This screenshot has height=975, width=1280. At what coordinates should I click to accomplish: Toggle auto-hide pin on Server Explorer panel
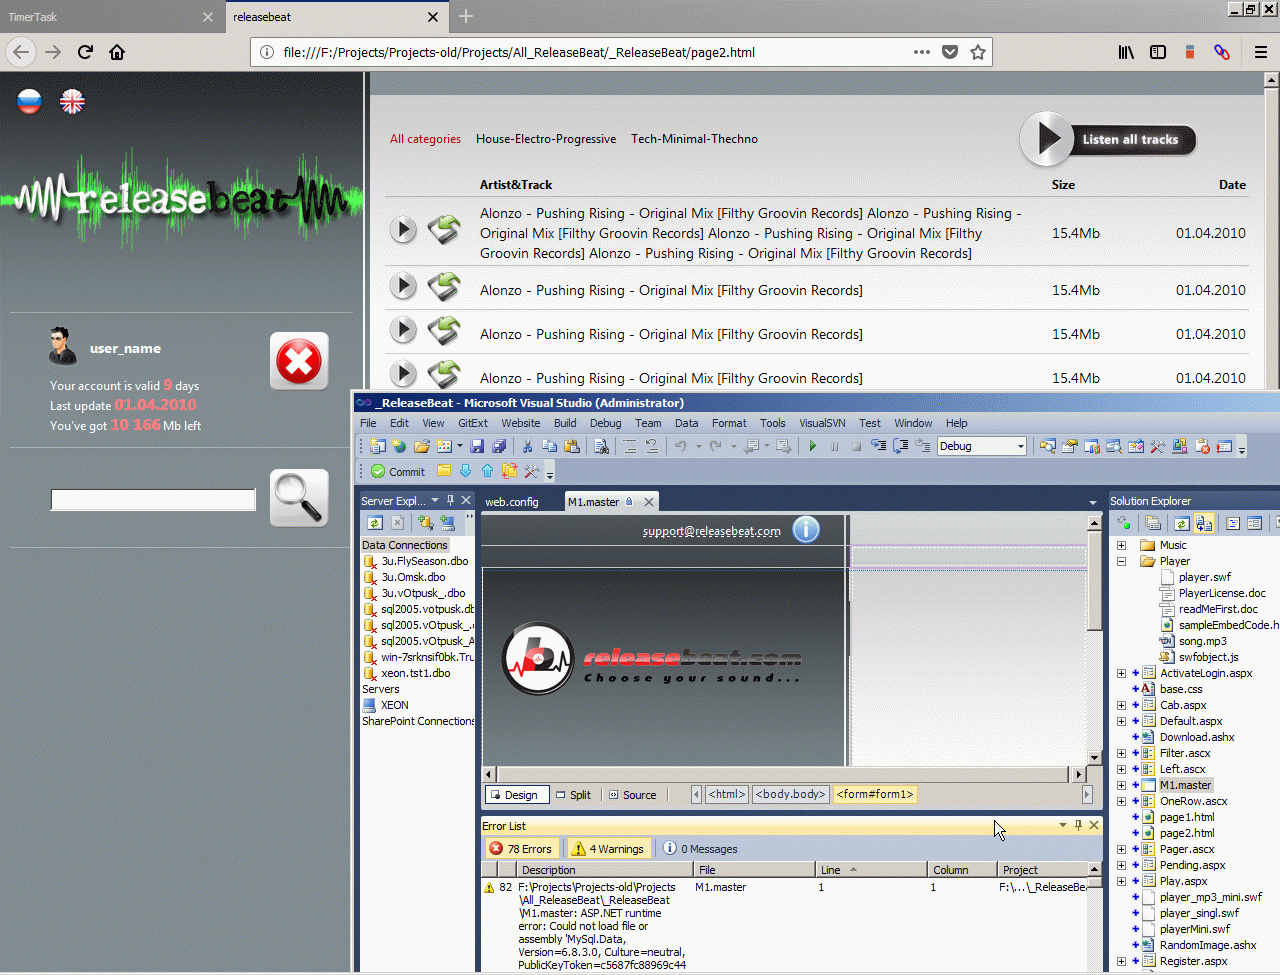point(450,500)
